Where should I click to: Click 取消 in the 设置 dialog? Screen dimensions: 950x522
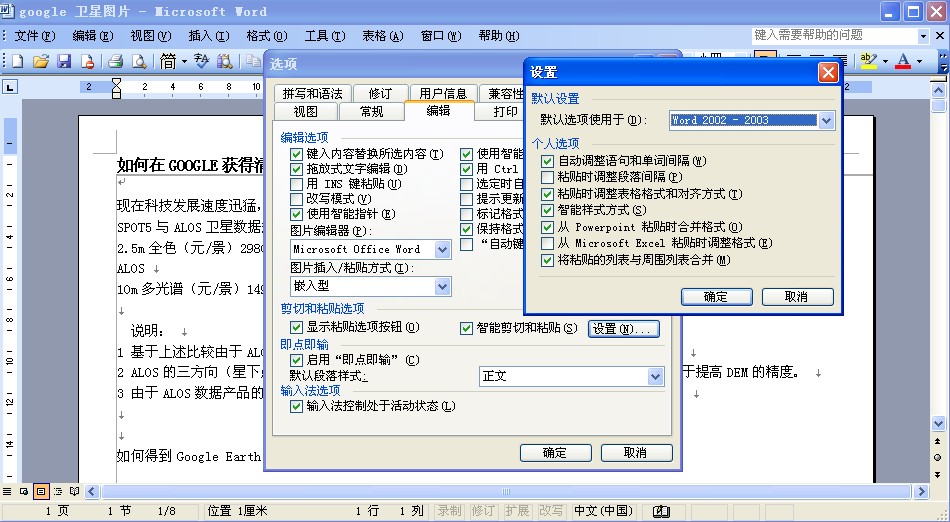(x=797, y=297)
